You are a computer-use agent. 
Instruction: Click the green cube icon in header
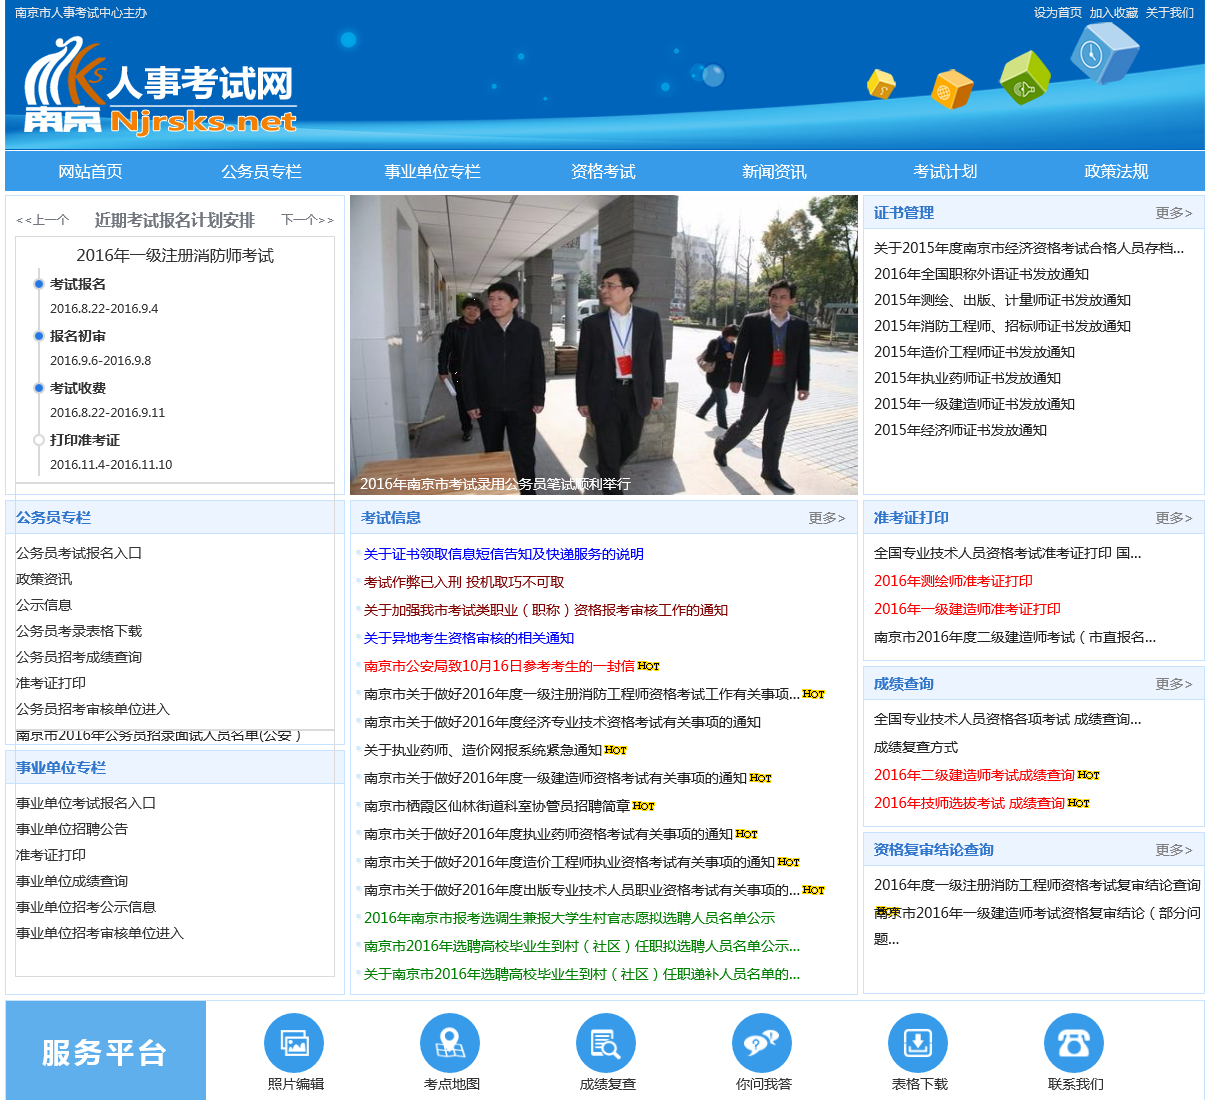click(x=1025, y=77)
